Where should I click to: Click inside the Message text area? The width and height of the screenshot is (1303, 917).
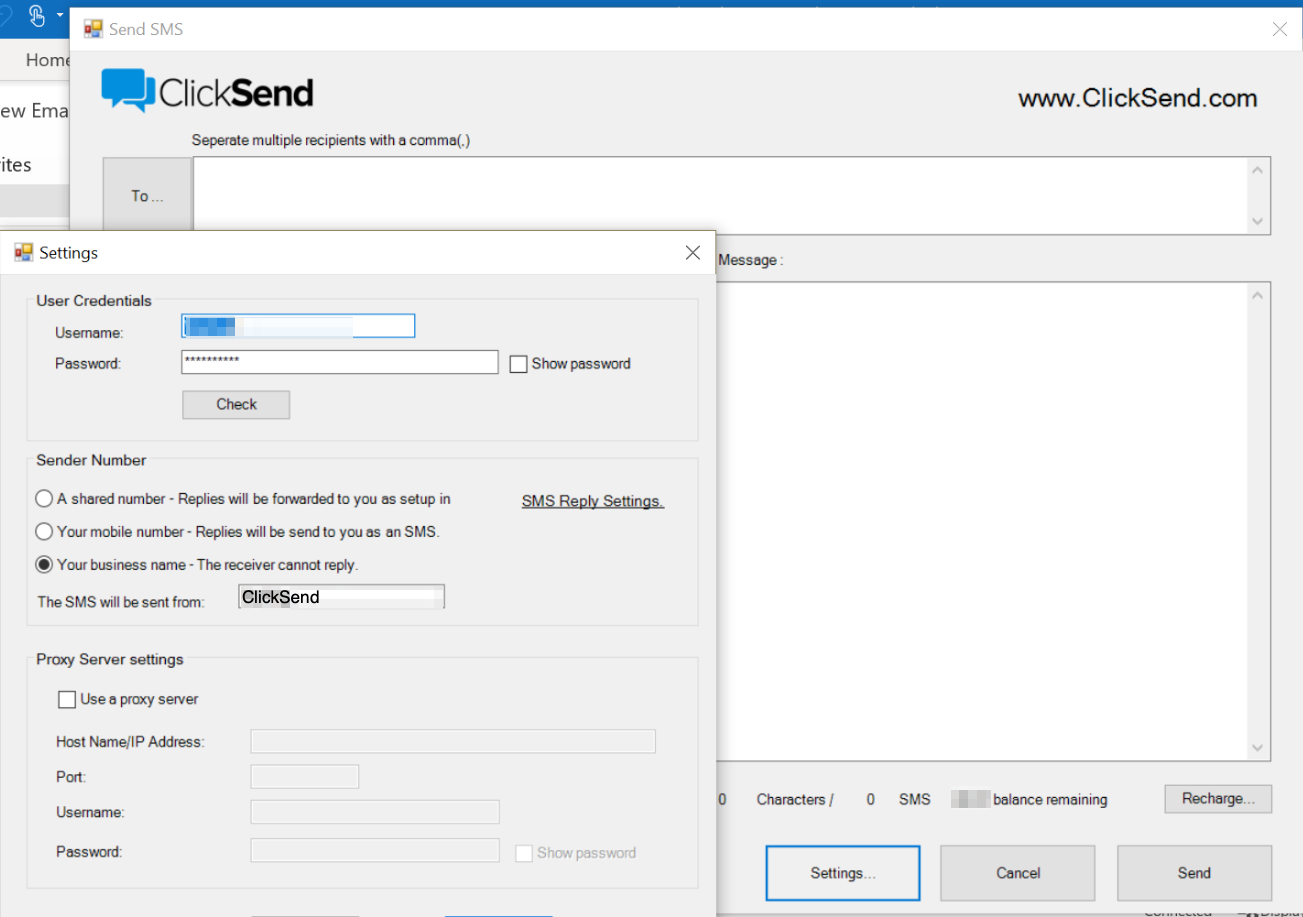pyautogui.click(x=993, y=520)
